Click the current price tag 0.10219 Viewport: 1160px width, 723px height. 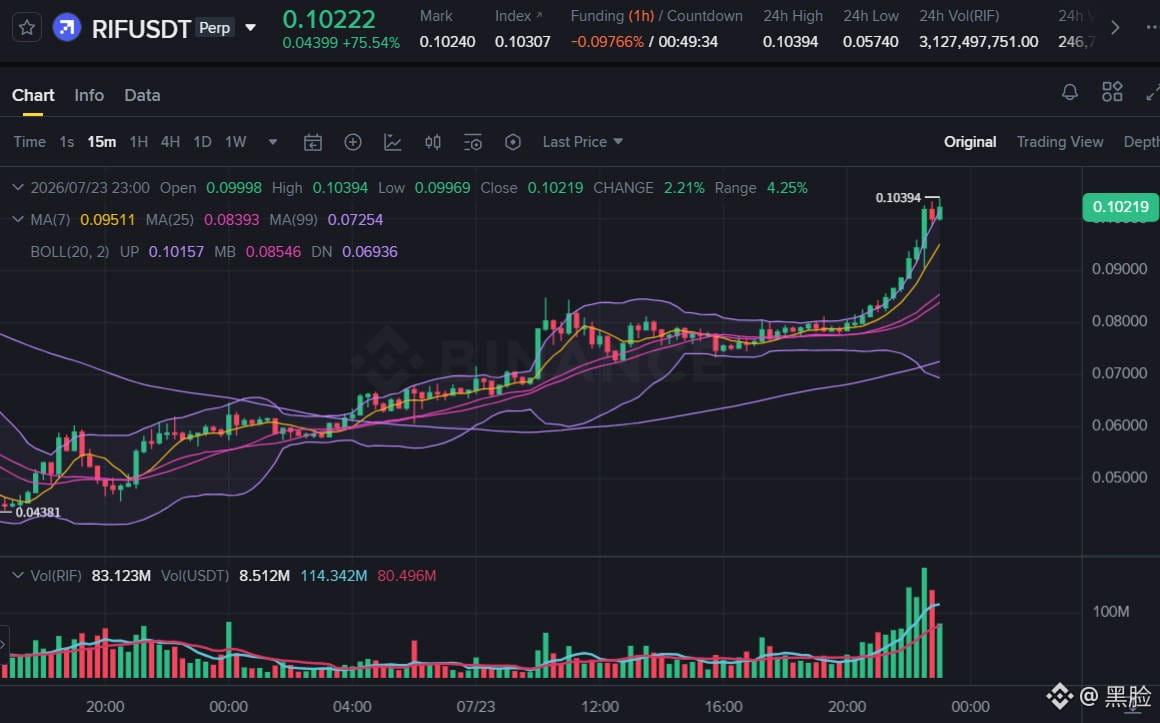pos(1120,207)
